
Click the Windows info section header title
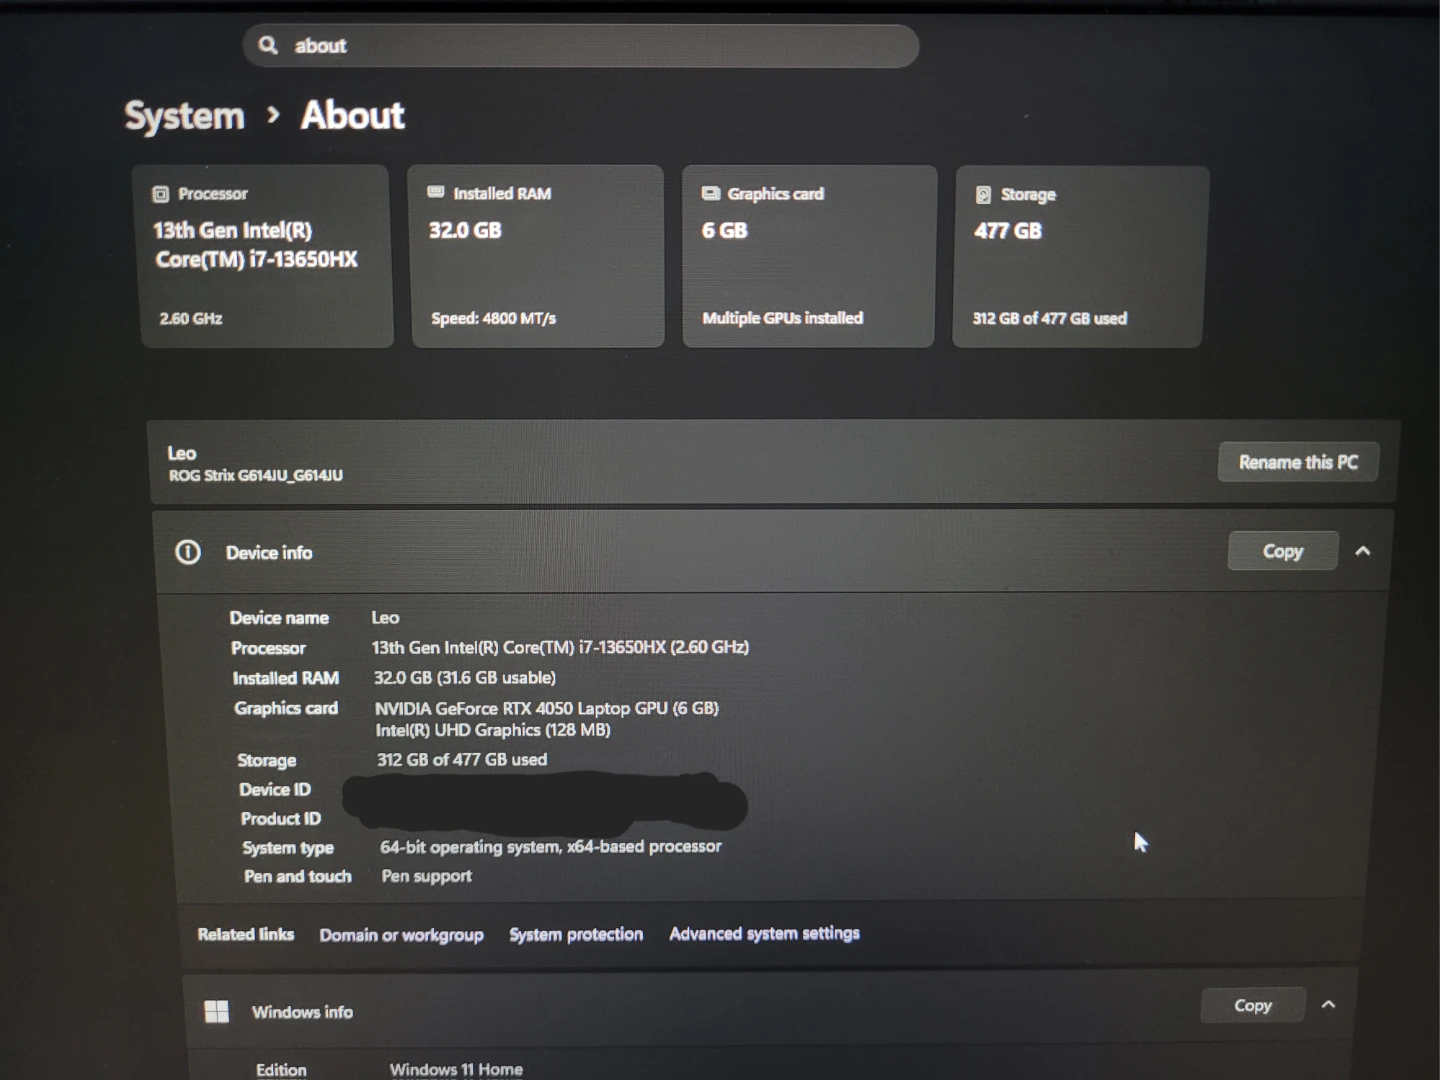click(x=302, y=1012)
